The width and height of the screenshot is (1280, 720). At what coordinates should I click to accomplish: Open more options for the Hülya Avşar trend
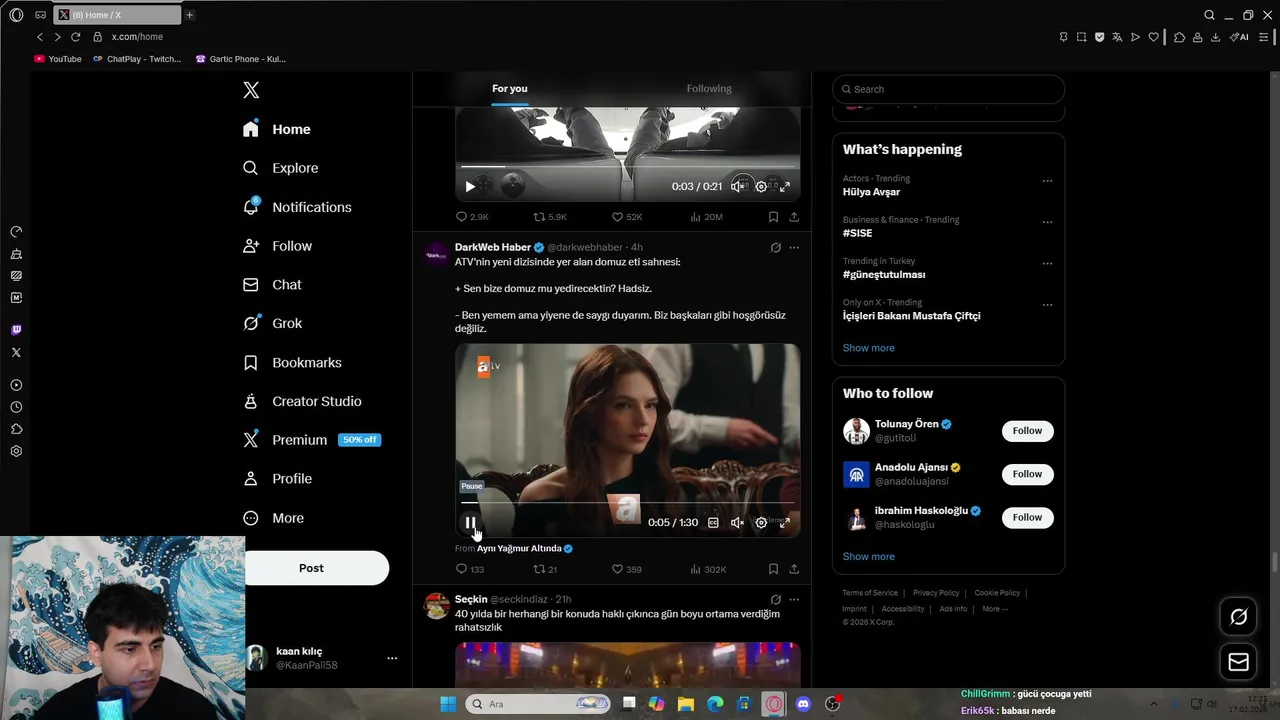click(x=1047, y=181)
